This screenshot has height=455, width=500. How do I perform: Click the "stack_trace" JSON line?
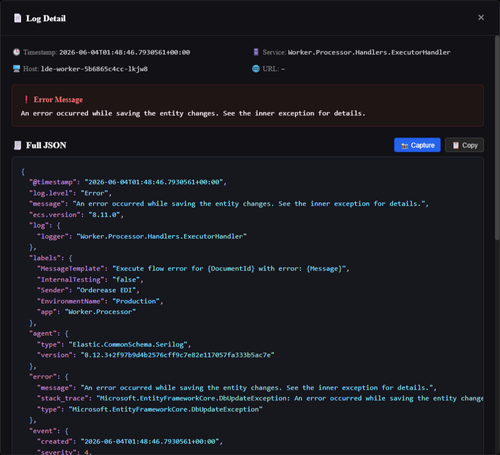coord(260,398)
